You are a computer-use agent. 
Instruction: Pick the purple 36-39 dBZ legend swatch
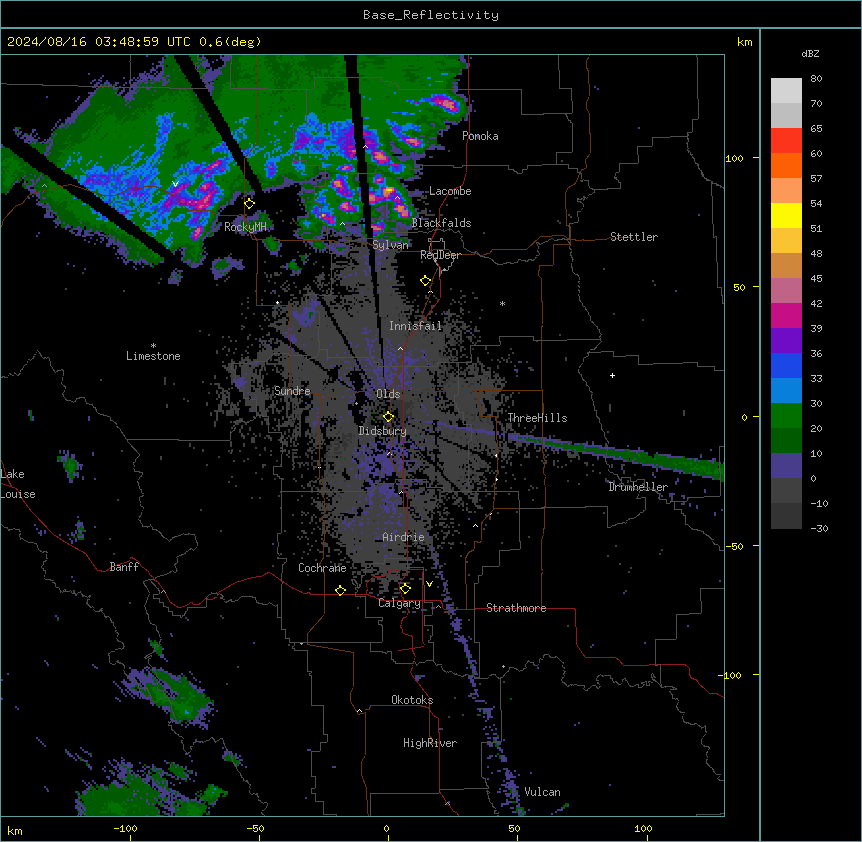(x=786, y=341)
